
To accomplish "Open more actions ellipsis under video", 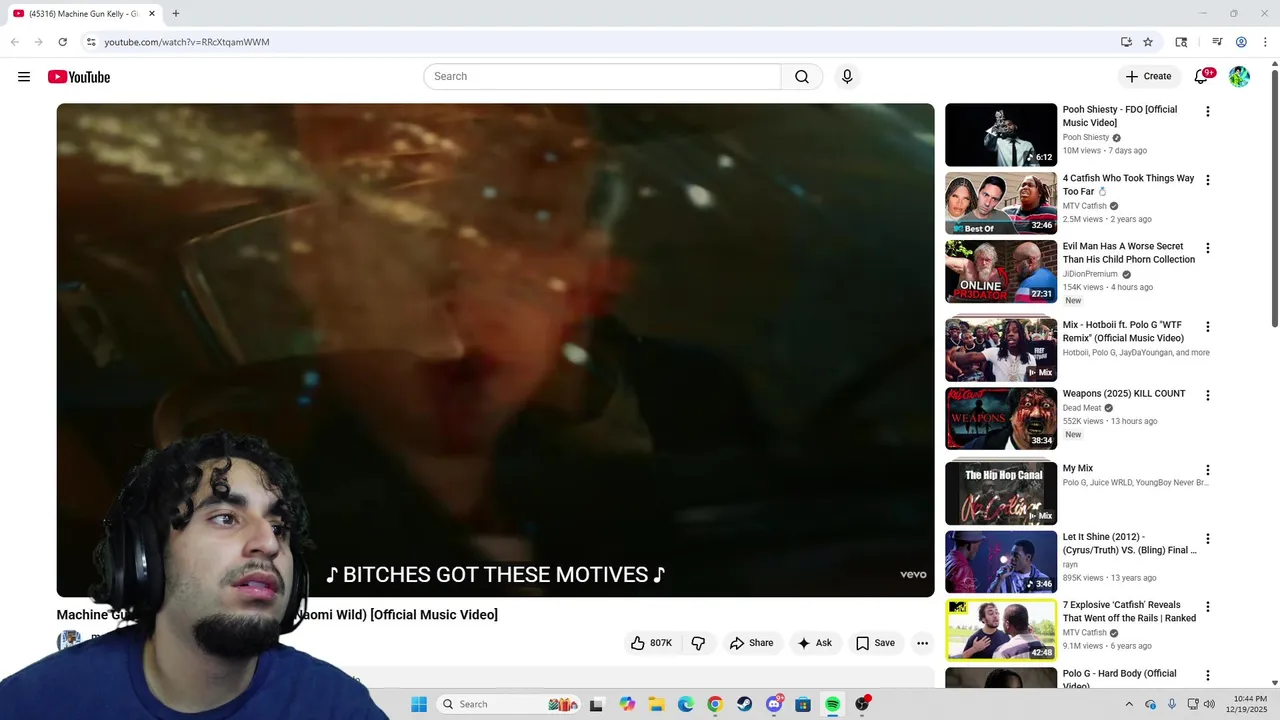I will pos(922,643).
